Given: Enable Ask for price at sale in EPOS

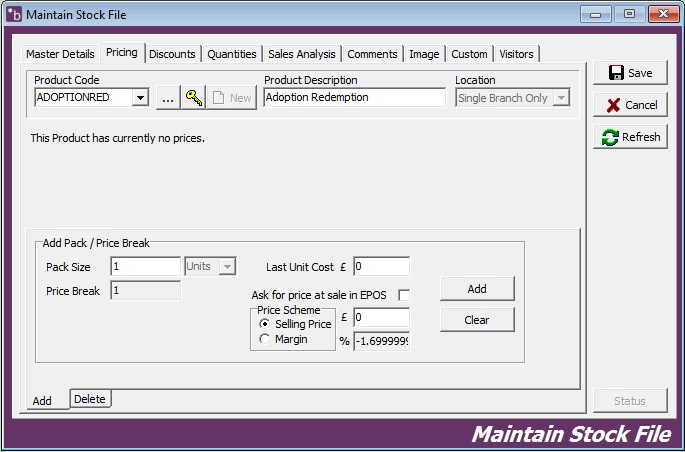Looking at the screenshot, I should [404, 295].
